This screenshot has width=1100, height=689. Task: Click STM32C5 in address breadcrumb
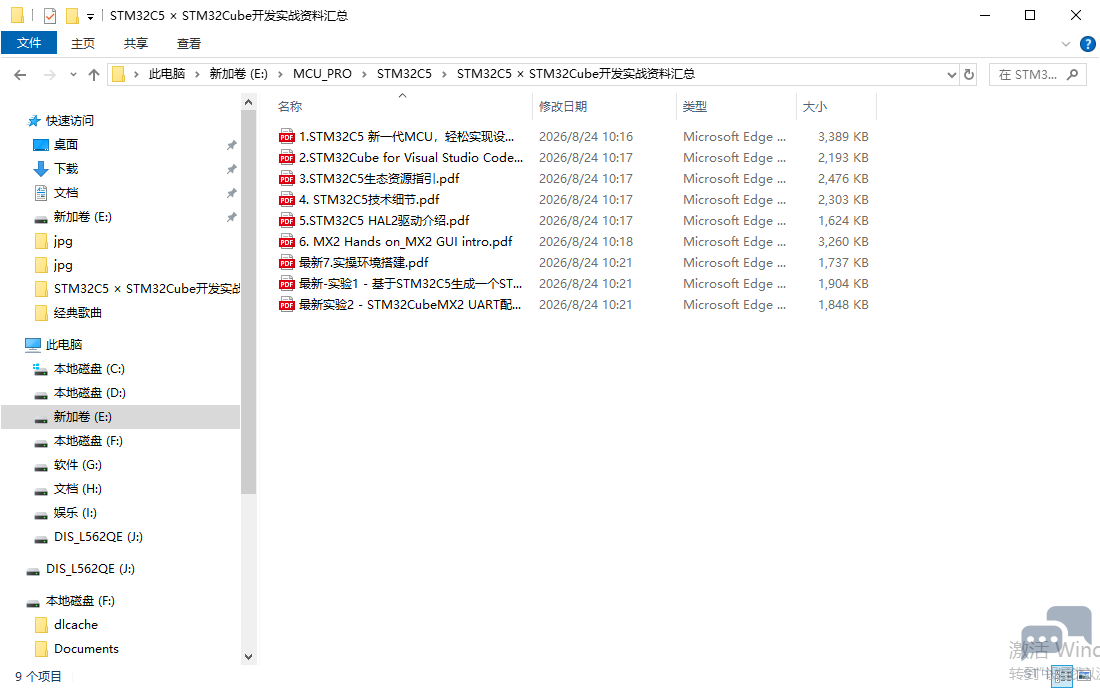pos(404,74)
